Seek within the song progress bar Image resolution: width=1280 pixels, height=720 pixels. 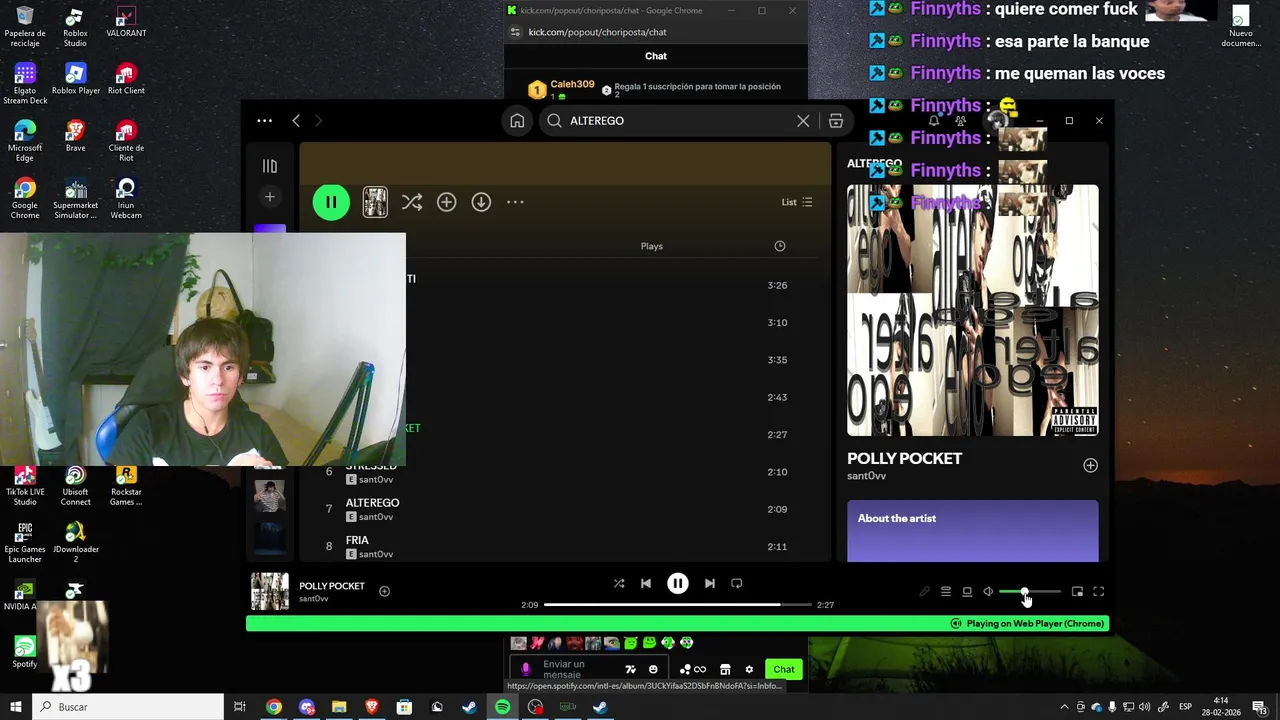point(677,605)
